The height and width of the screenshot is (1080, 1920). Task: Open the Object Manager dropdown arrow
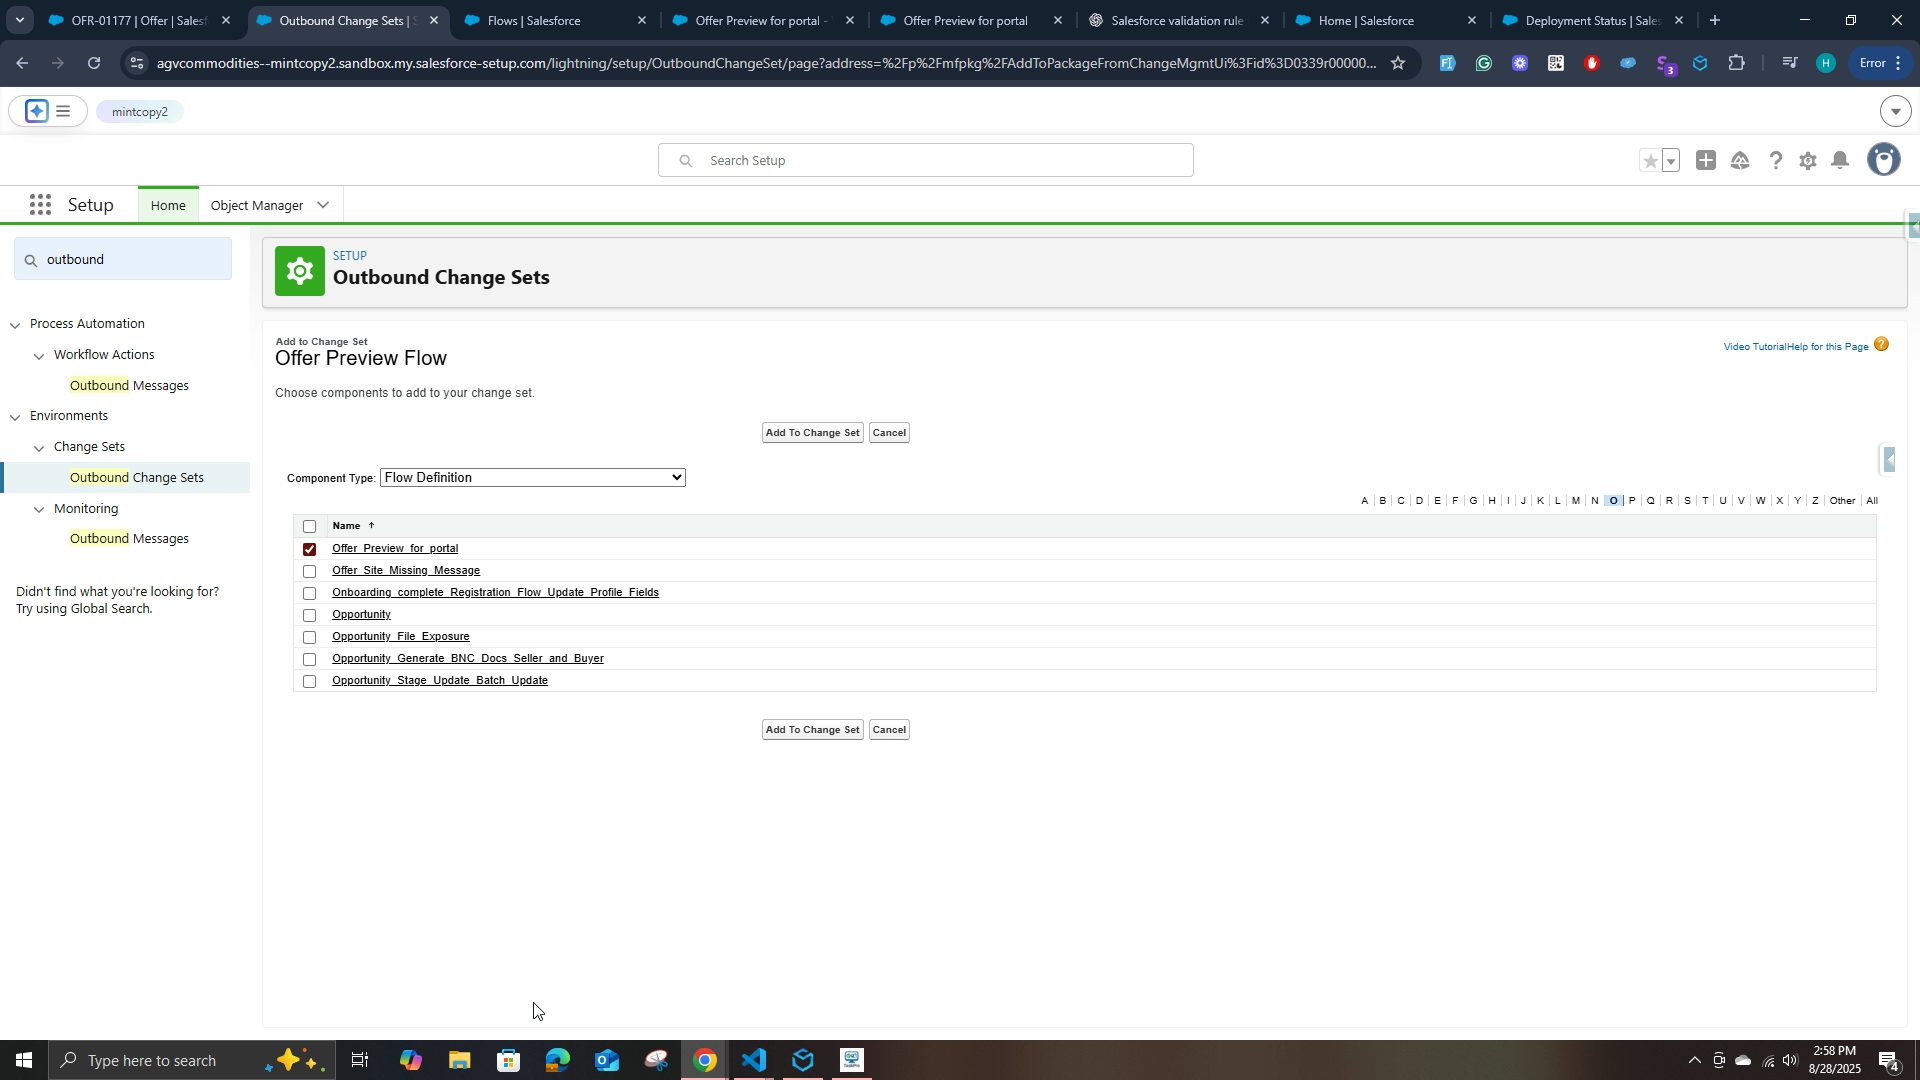tap(323, 205)
